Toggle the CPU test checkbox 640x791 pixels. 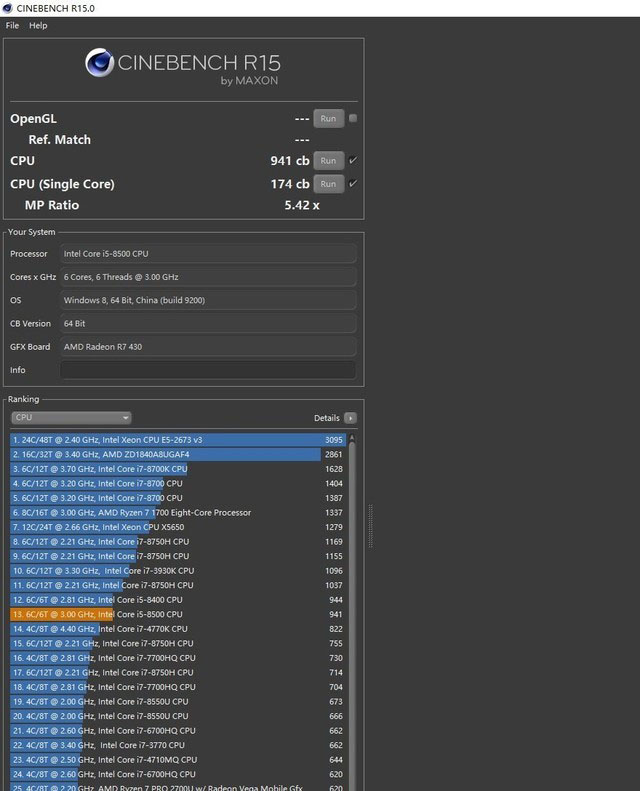tap(353, 160)
